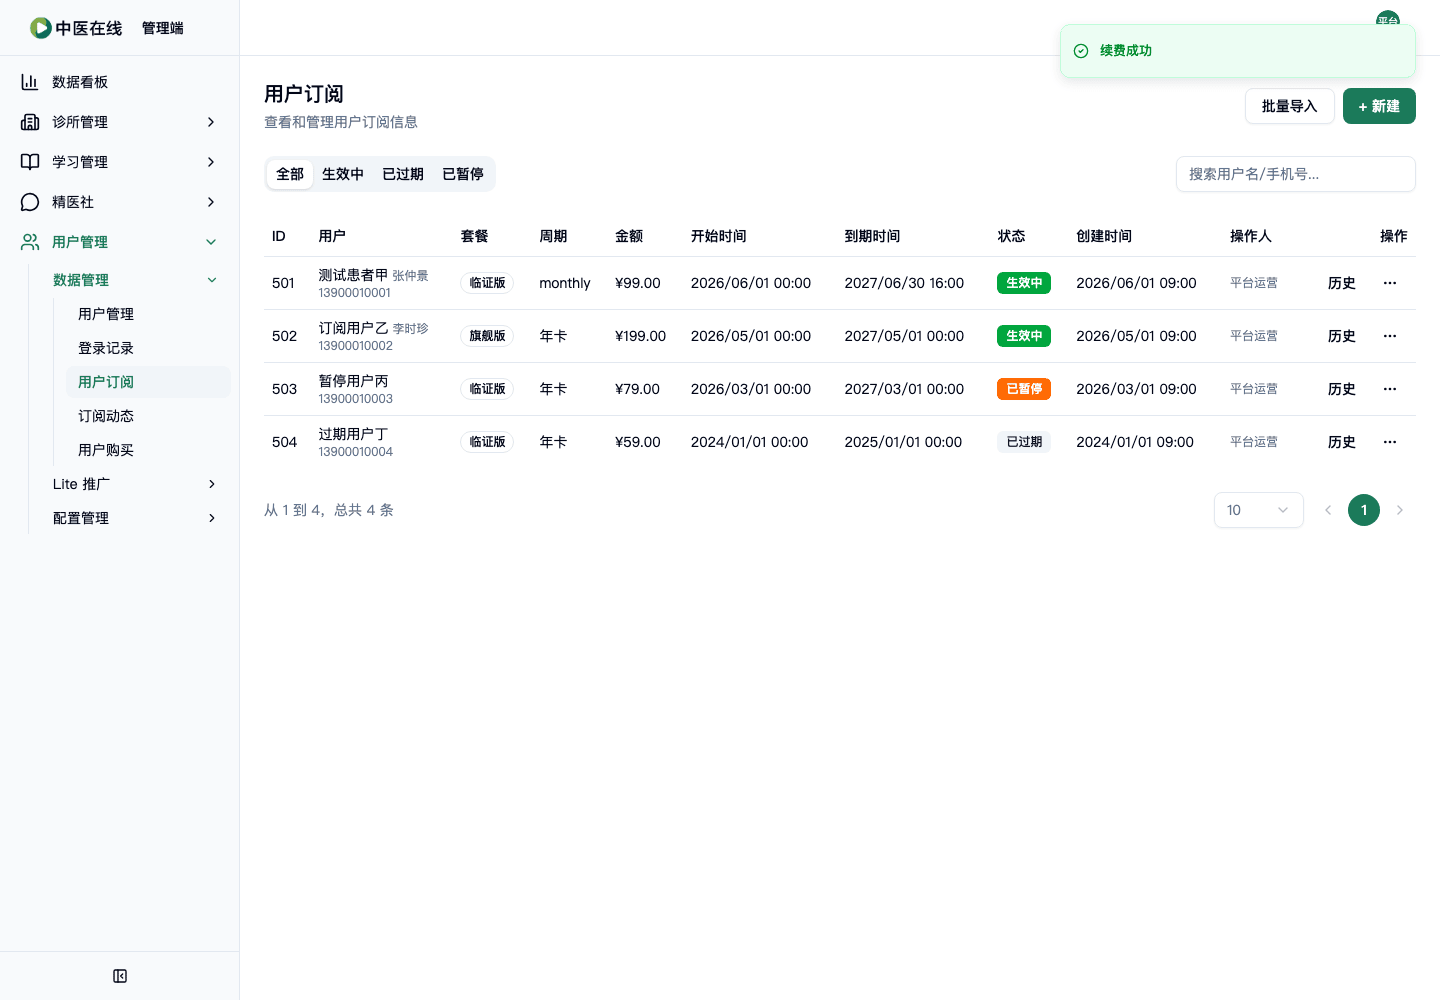This screenshot has width=1440, height=1000.
Task: Click the 学习管理 book icon
Action: (x=30, y=162)
